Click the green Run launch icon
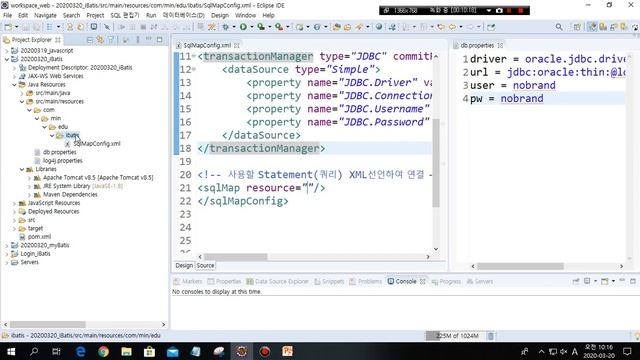640x360 pixels. pos(243,27)
